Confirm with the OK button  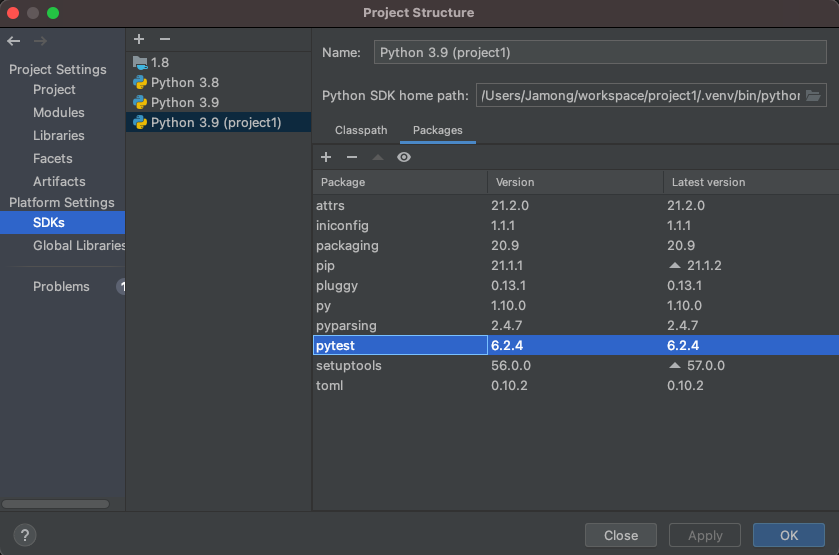[x=789, y=535]
